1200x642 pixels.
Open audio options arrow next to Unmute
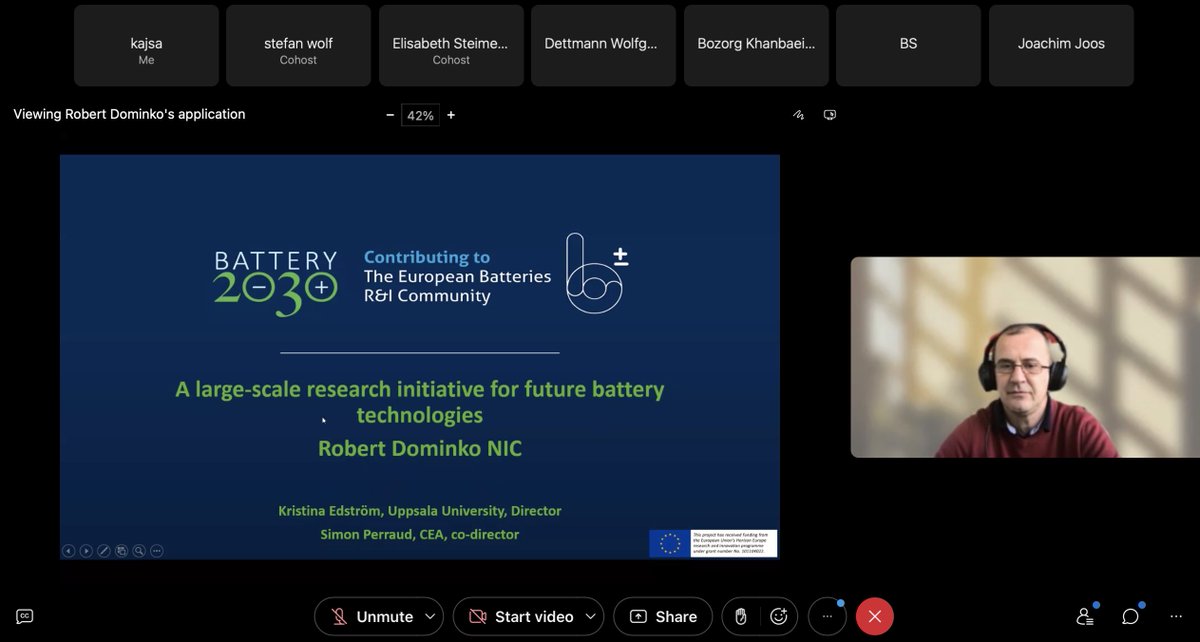coord(431,617)
